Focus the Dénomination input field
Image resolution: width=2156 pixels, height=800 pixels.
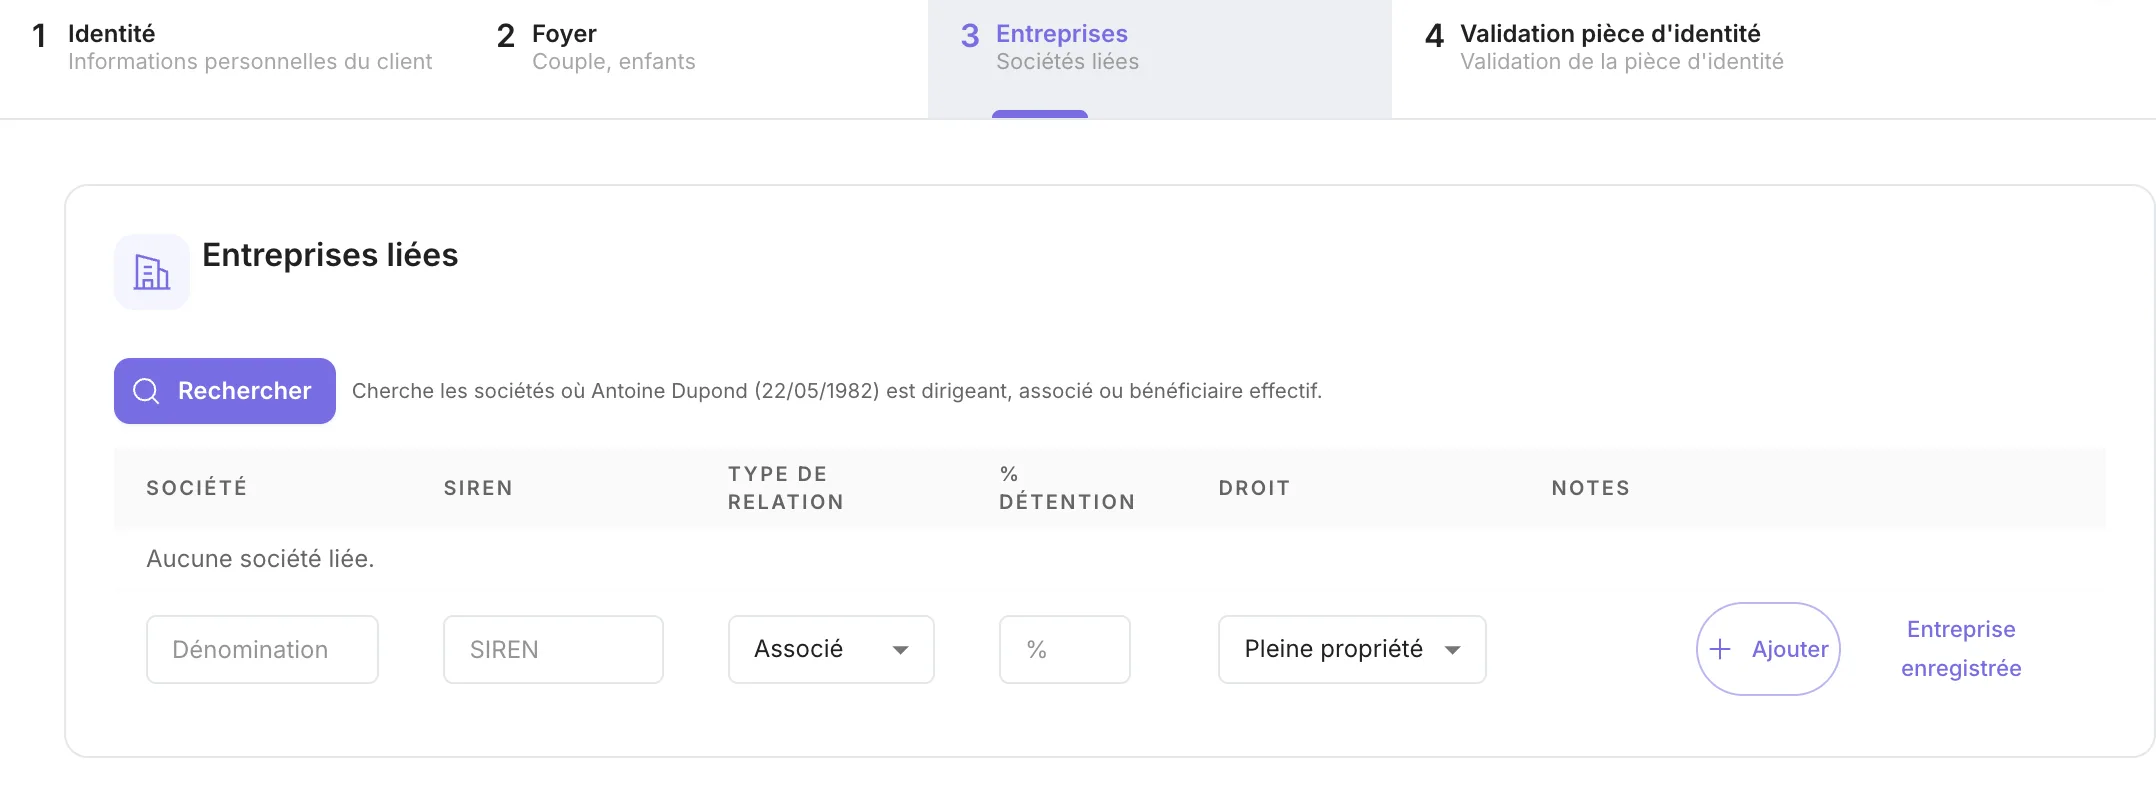pos(262,649)
